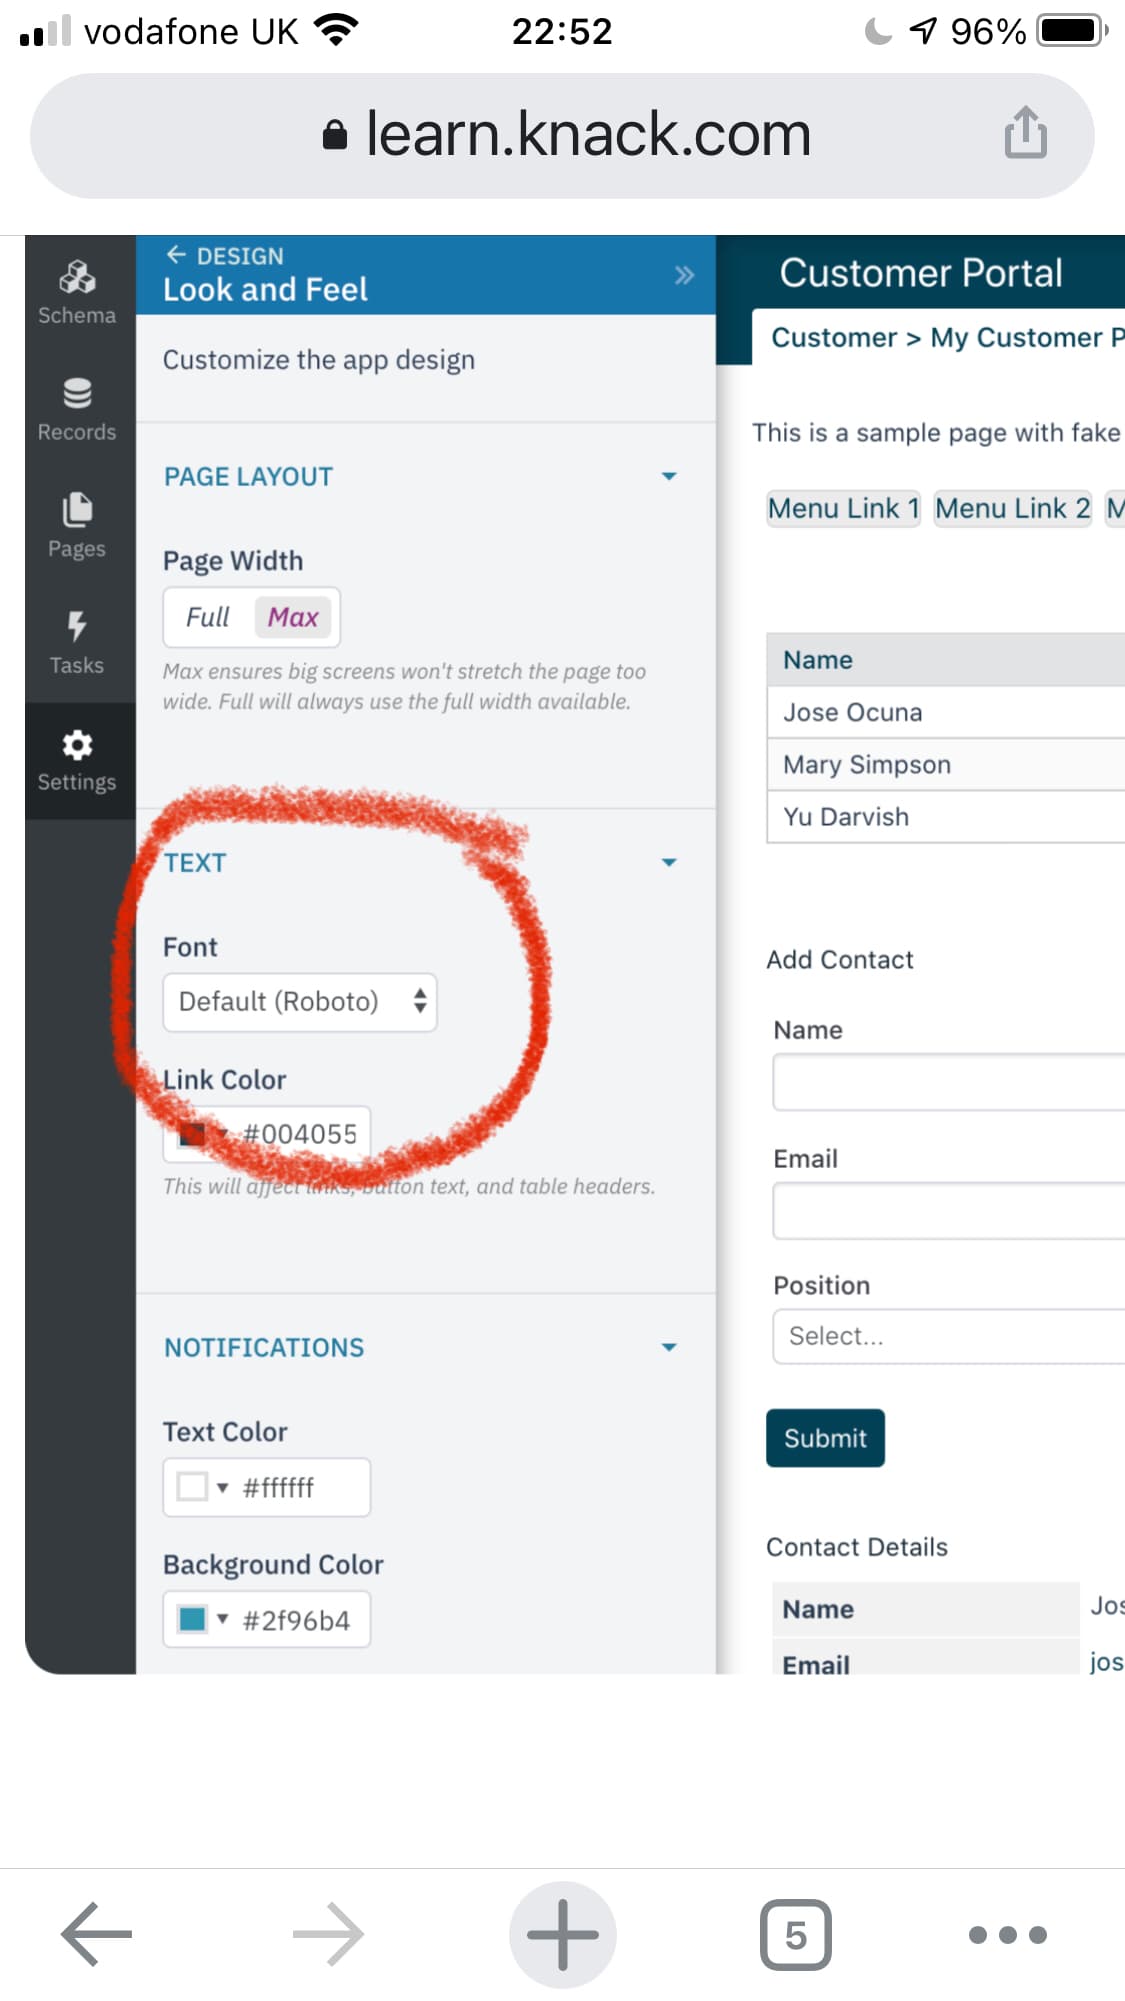The width and height of the screenshot is (1125, 2001).
Task: Open the browser tab switcher showing 5
Action: [x=795, y=1934]
